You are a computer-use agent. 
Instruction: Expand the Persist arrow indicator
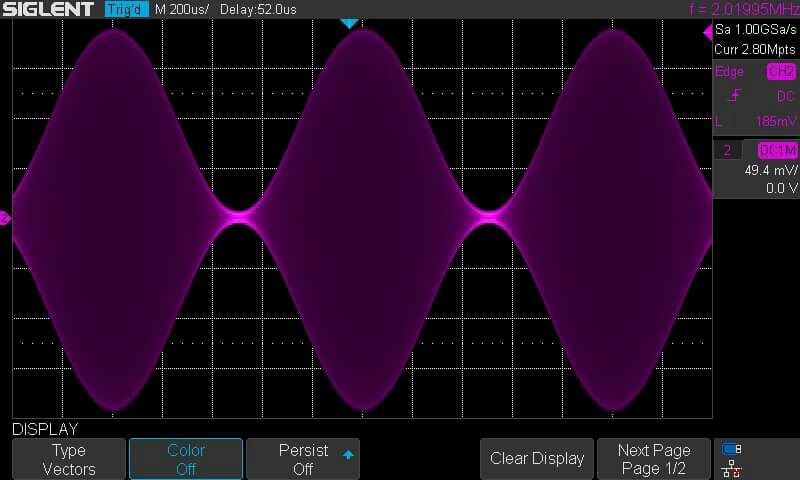click(x=348, y=455)
